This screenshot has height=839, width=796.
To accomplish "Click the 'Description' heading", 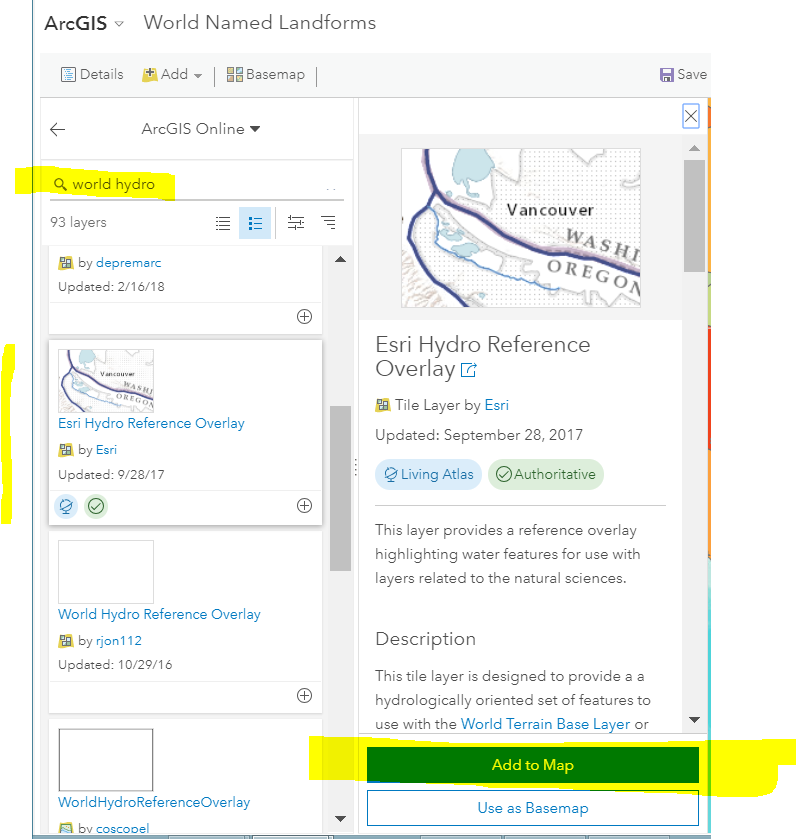I will point(426,639).
